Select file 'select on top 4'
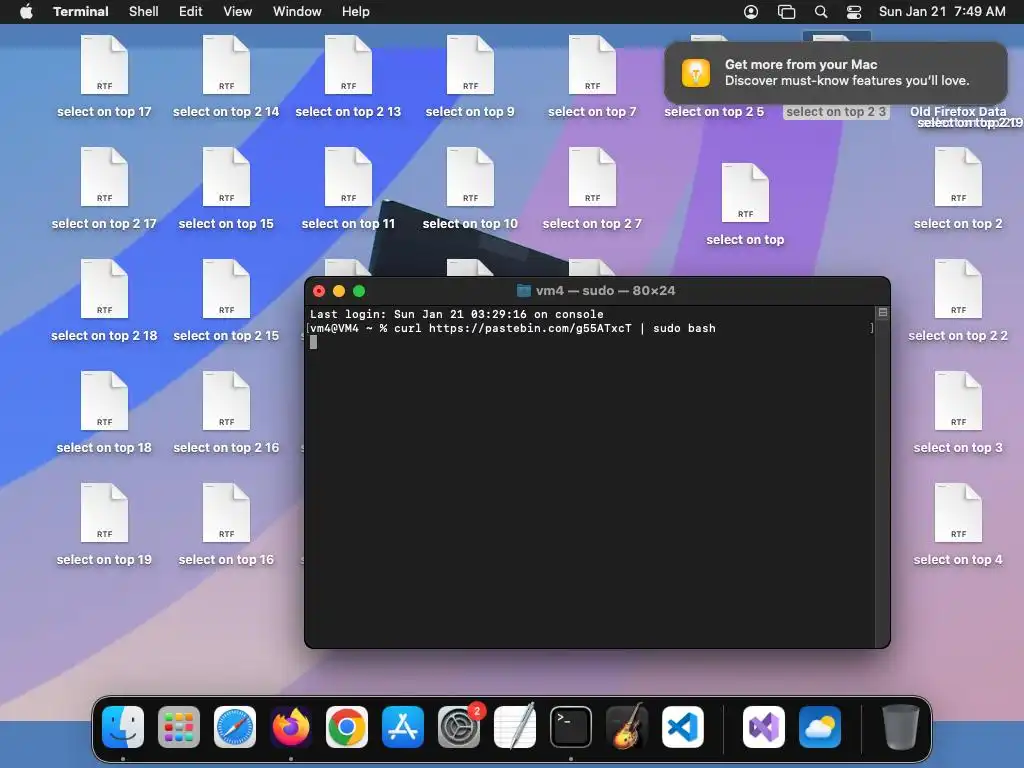The height and width of the screenshot is (768, 1024). [958, 524]
